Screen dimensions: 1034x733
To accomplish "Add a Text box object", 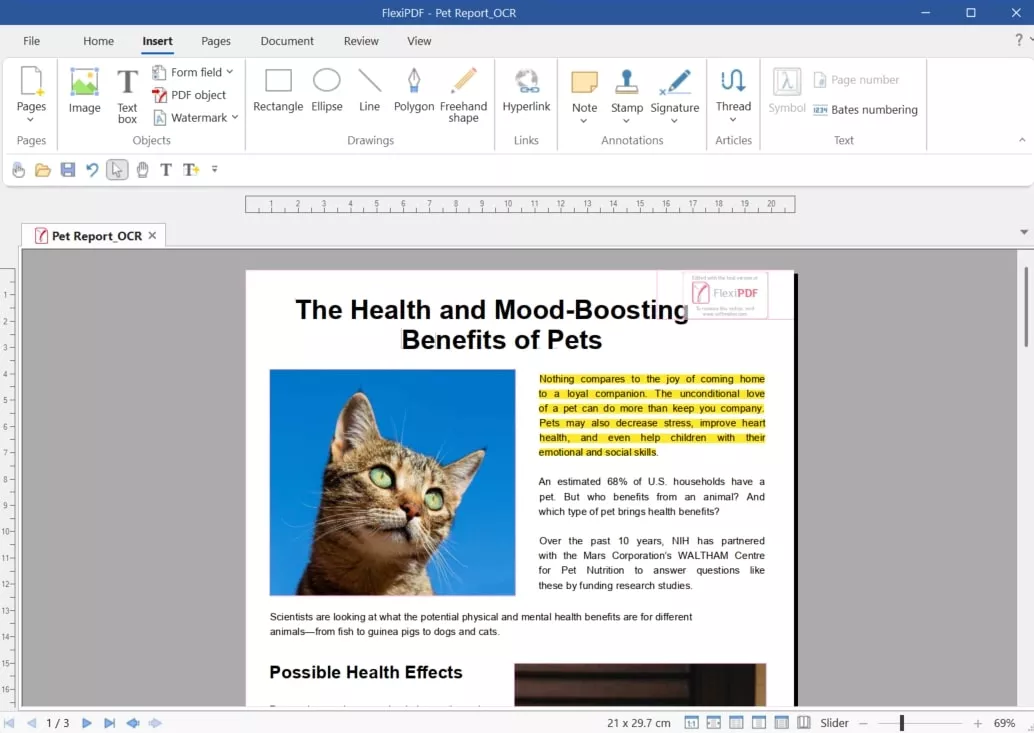I will [x=127, y=96].
